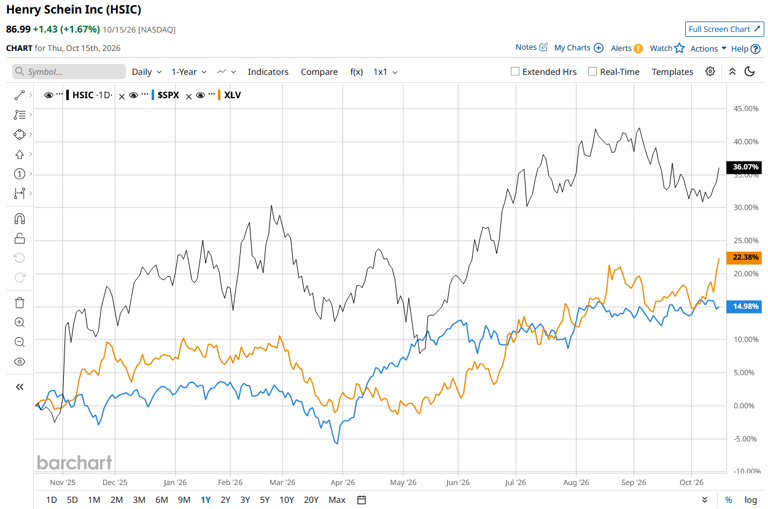Click the 14.98% $SPX value label
This screenshot has height=509, width=768.
pyautogui.click(x=744, y=306)
